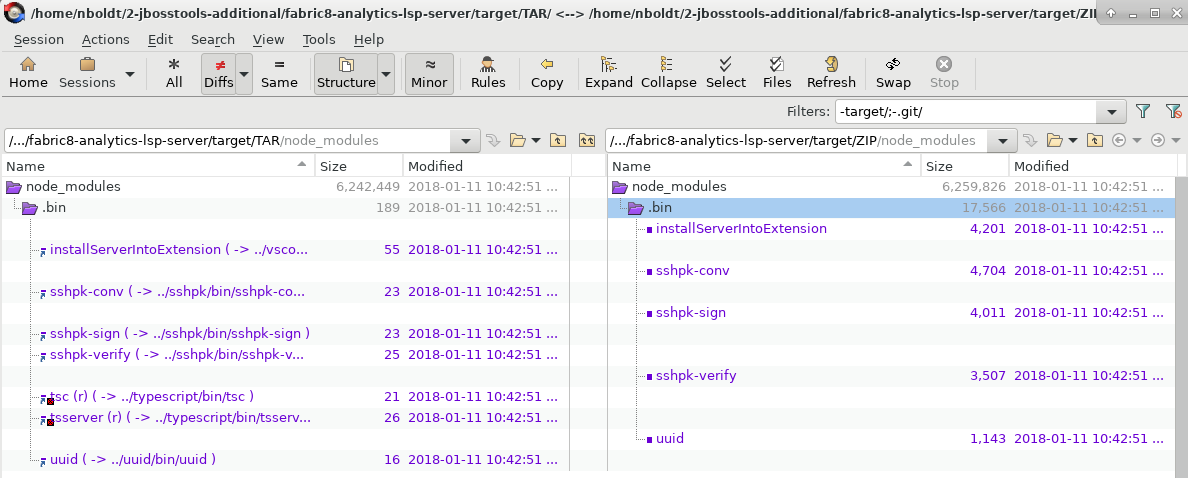
Task: Select left sshpk-conv symlink row
Action: click(286, 292)
